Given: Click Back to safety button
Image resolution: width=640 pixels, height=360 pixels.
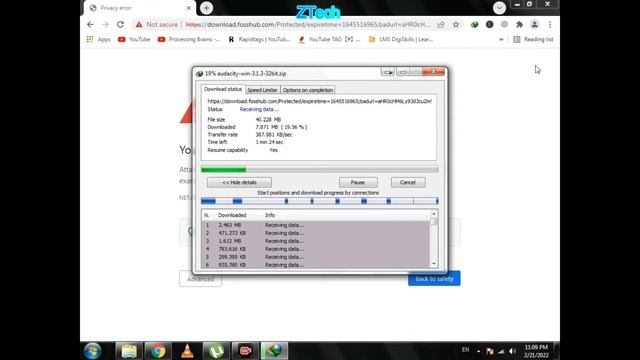Looking at the screenshot, I should [434, 279].
